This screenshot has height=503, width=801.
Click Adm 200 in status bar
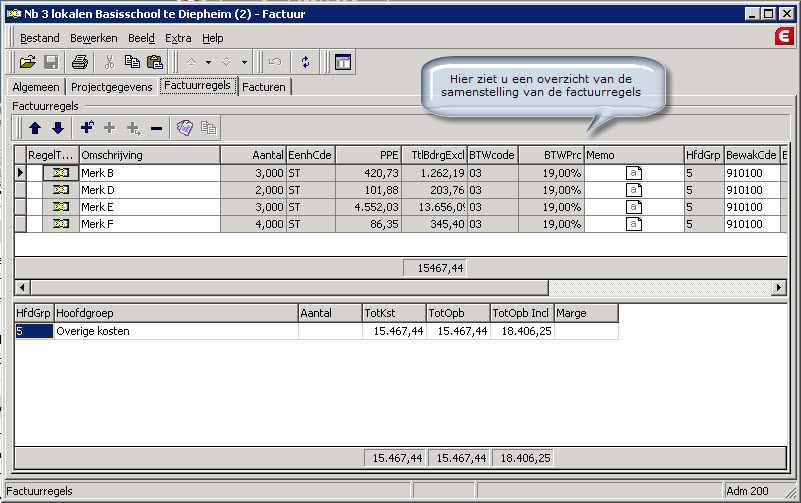pyautogui.click(x=747, y=491)
